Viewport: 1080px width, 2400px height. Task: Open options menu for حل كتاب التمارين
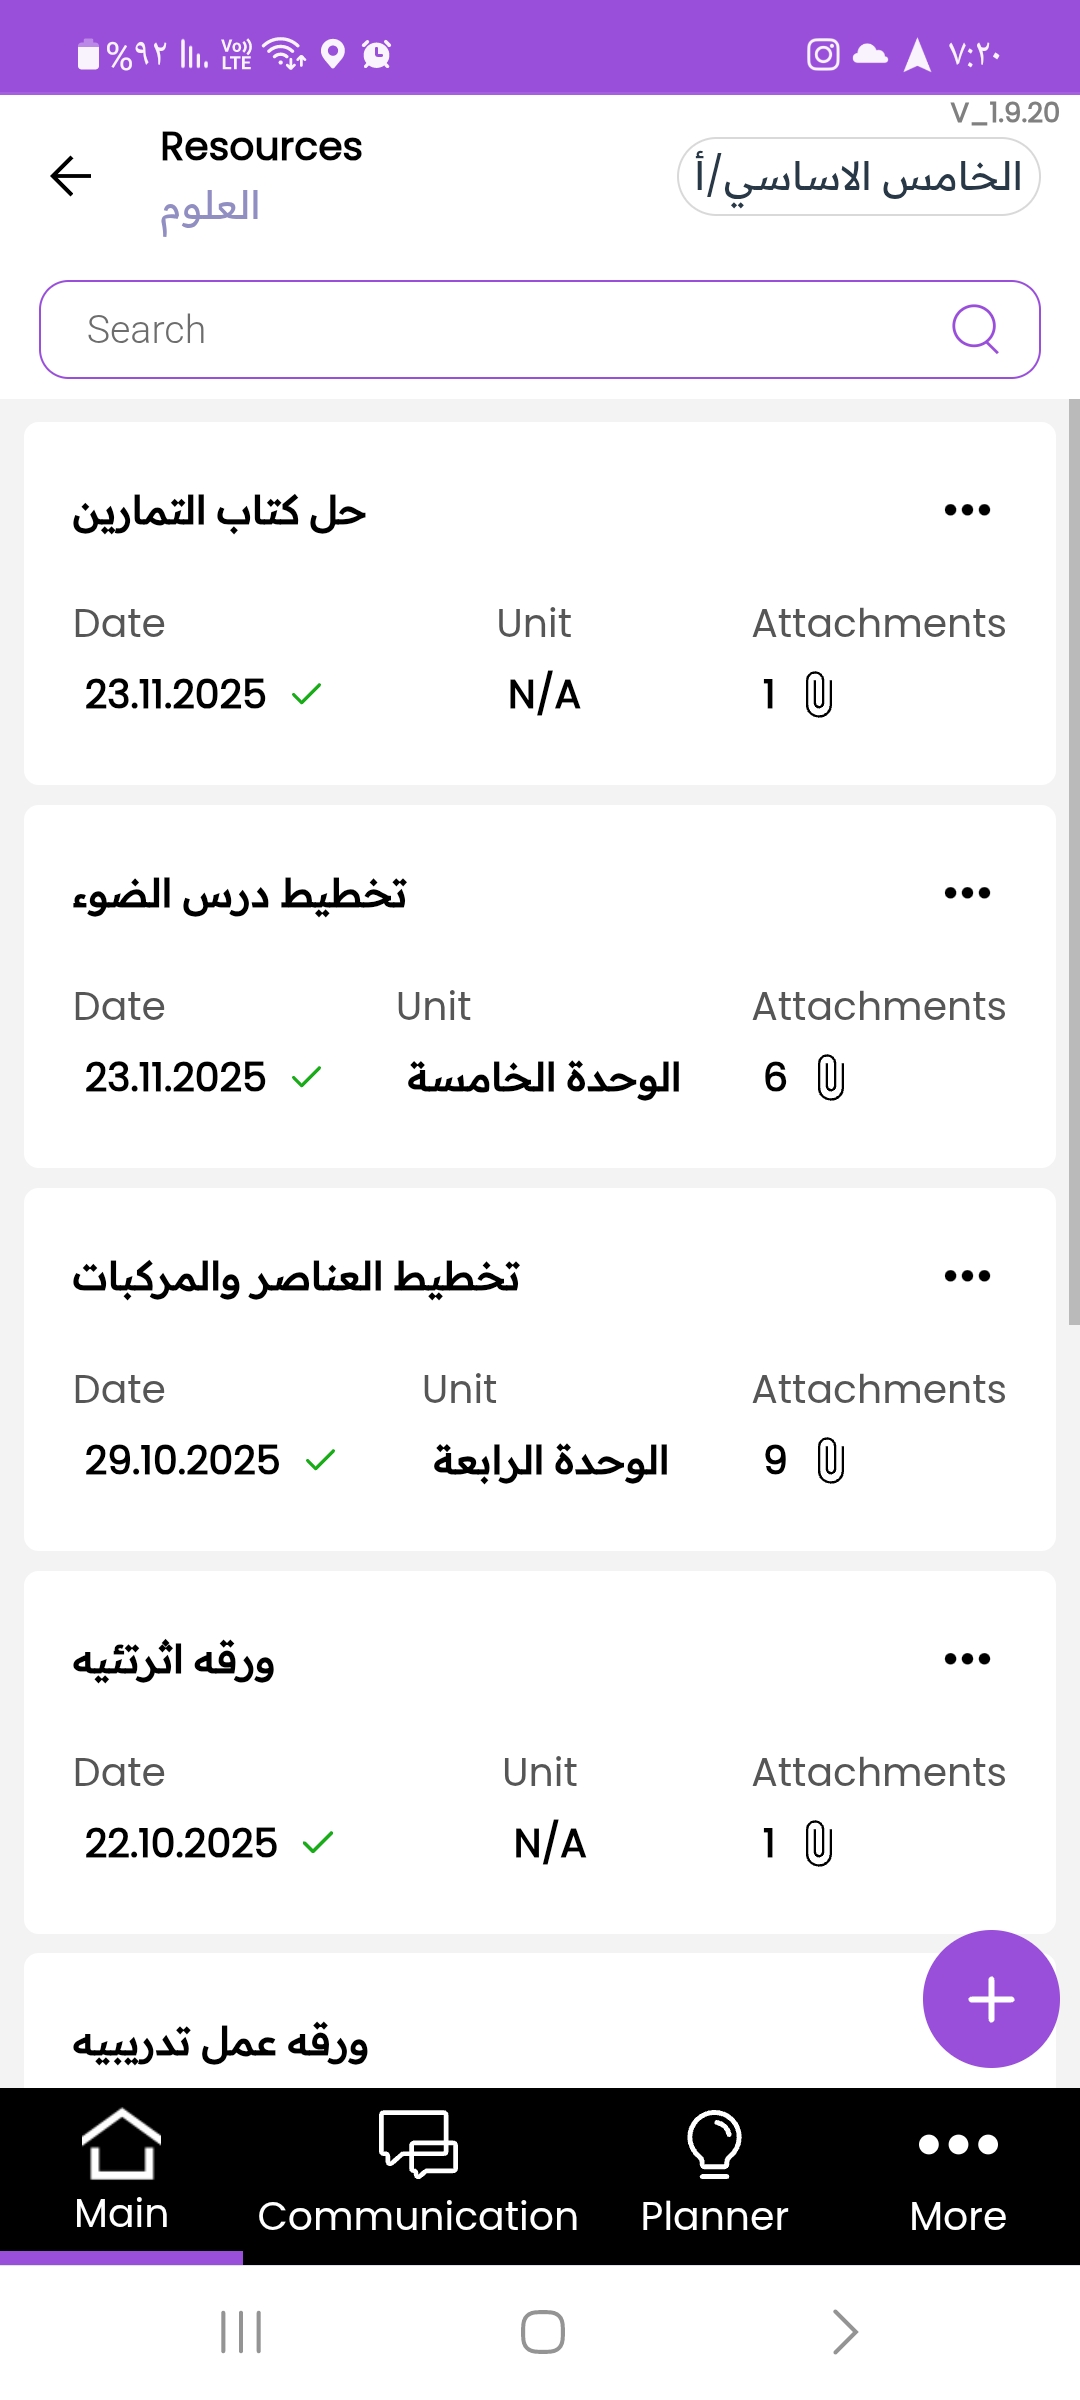[x=967, y=510]
